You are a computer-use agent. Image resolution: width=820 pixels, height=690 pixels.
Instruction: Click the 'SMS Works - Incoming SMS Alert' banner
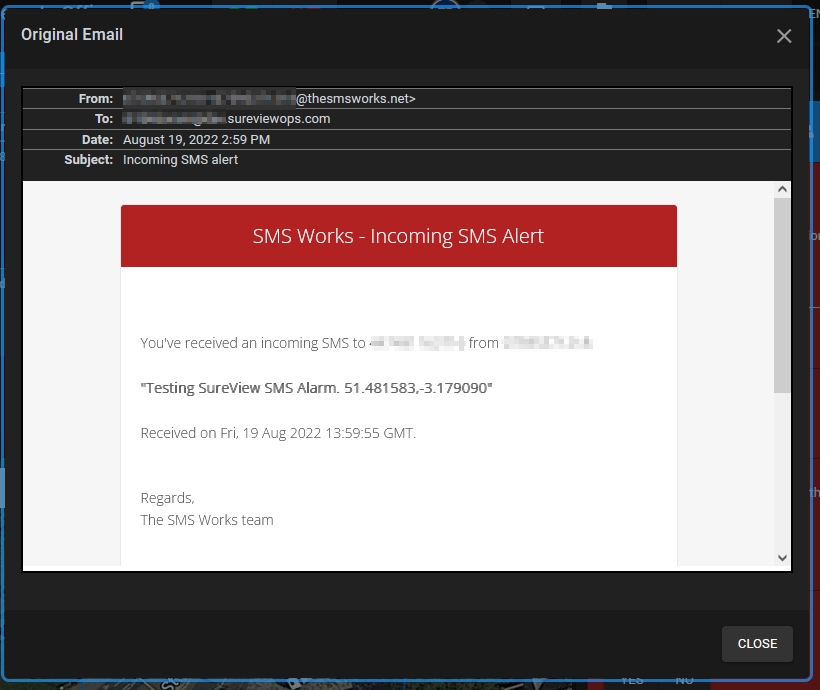click(398, 236)
